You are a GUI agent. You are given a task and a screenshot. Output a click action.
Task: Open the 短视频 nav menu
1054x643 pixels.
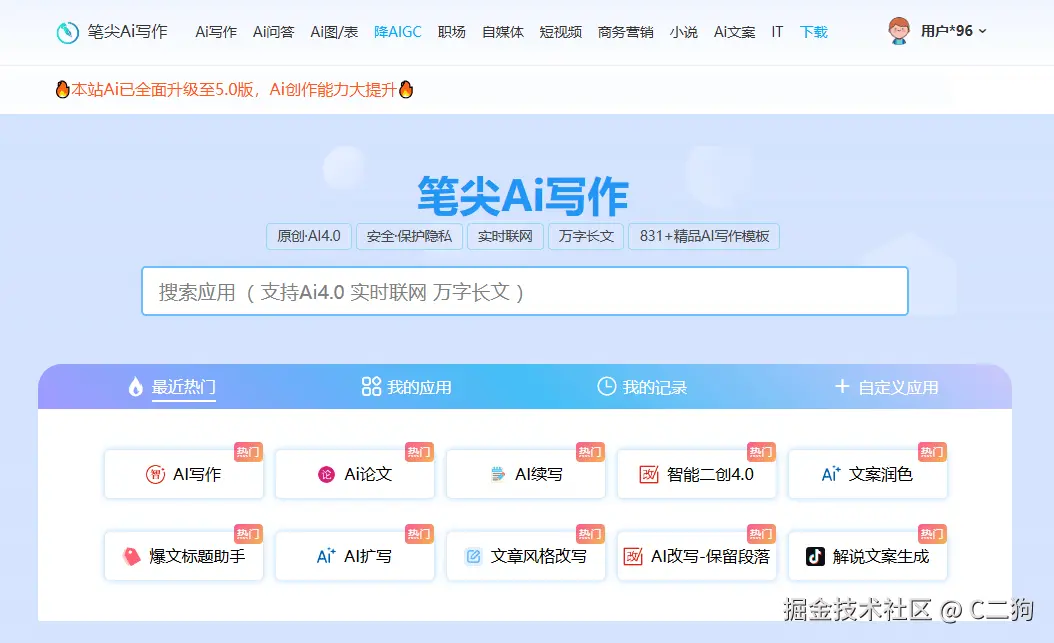point(561,32)
